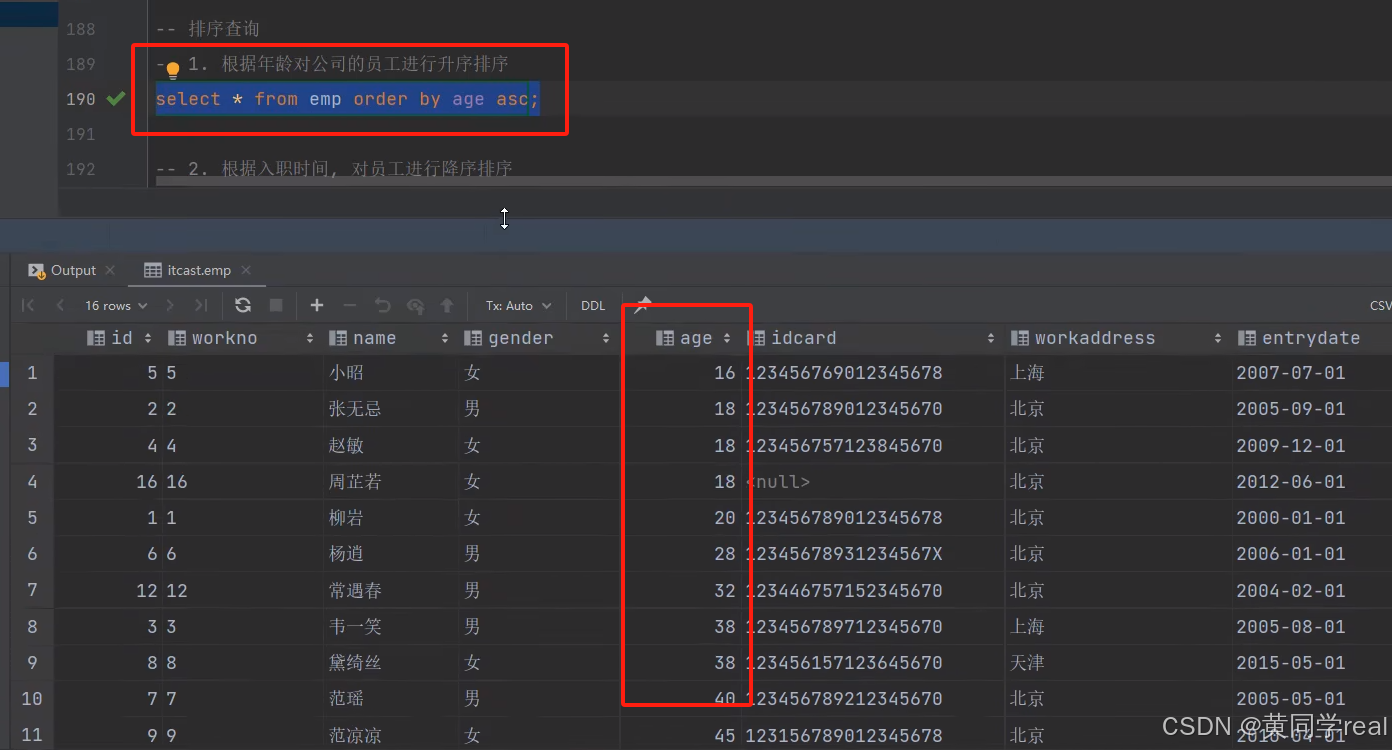The height and width of the screenshot is (750, 1392).
Task: Click the name cell '张无忌'
Action: [355, 409]
